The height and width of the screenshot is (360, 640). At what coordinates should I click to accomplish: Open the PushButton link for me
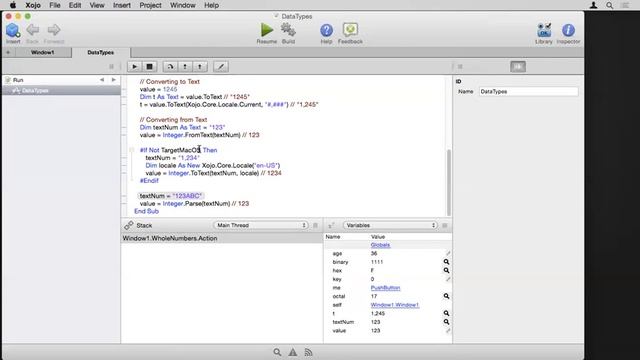(x=385, y=288)
